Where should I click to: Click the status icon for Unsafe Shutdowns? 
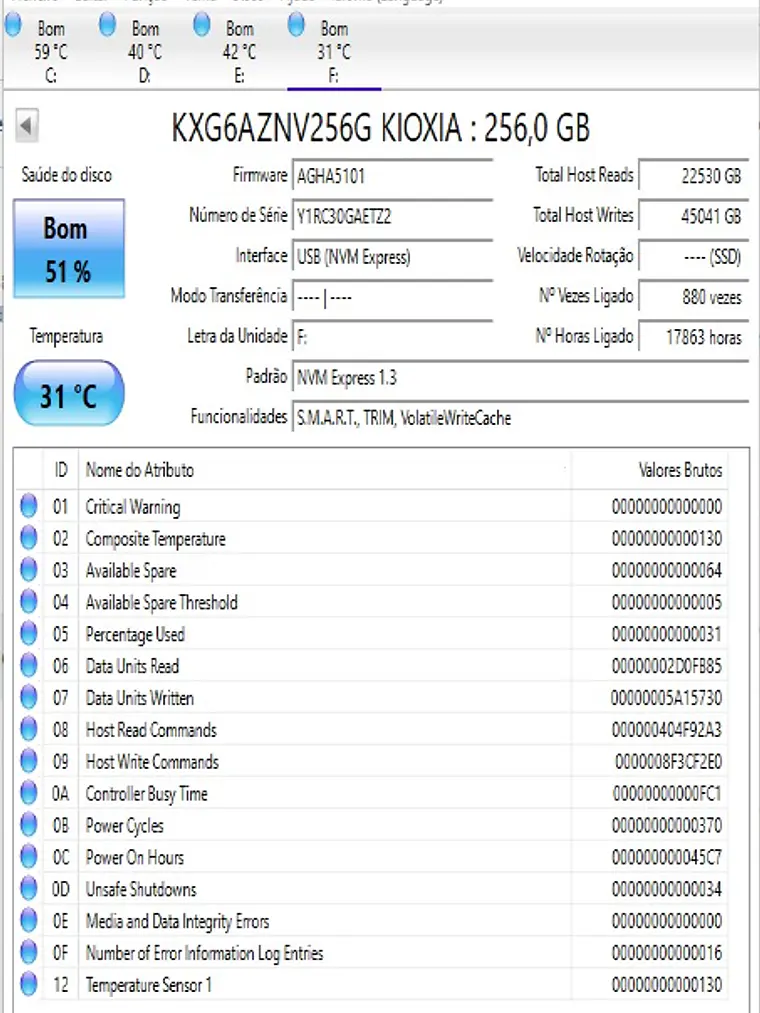28,888
